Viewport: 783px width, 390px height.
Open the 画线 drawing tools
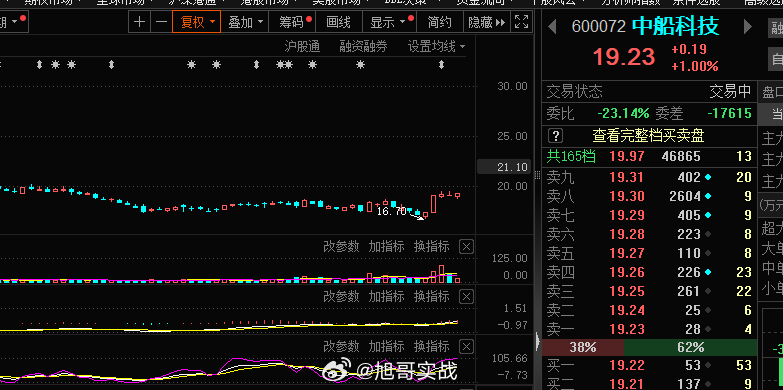point(338,22)
